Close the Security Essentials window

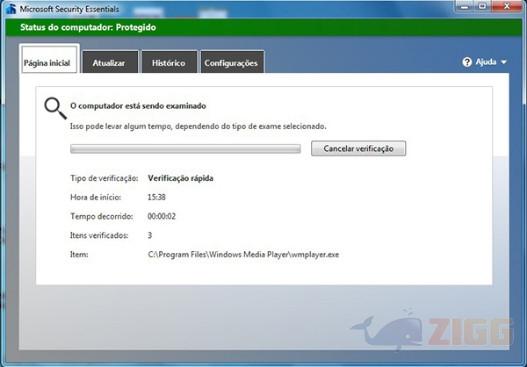pyautogui.click(x=507, y=6)
